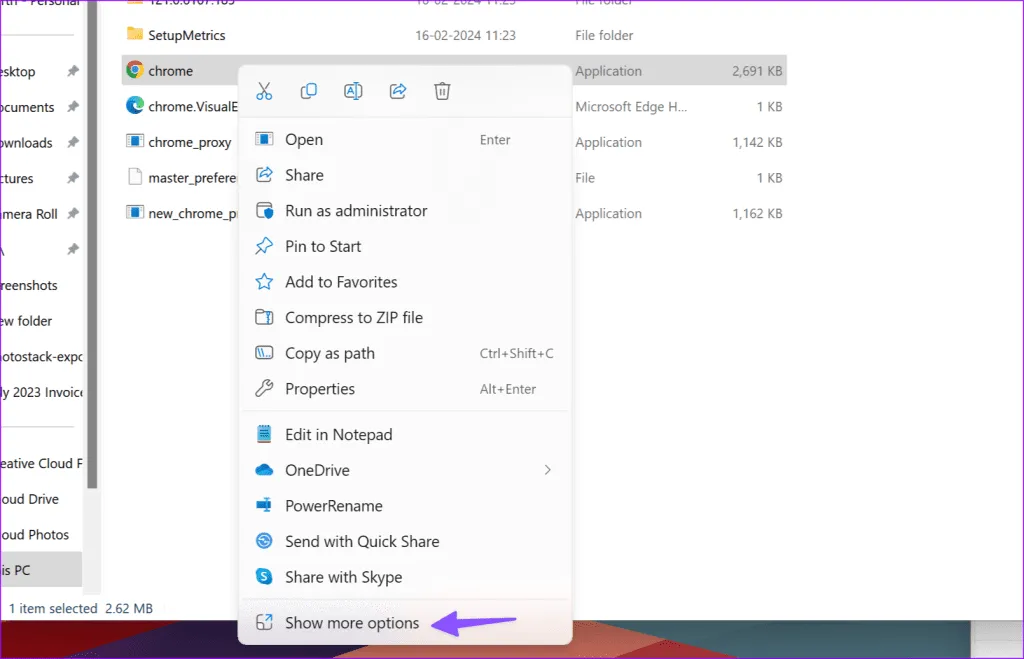Viewport: 1024px width, 659px height.
Task: Click the Copy icon in context menu
Action: pyautogui.click(x=309, y=92)
